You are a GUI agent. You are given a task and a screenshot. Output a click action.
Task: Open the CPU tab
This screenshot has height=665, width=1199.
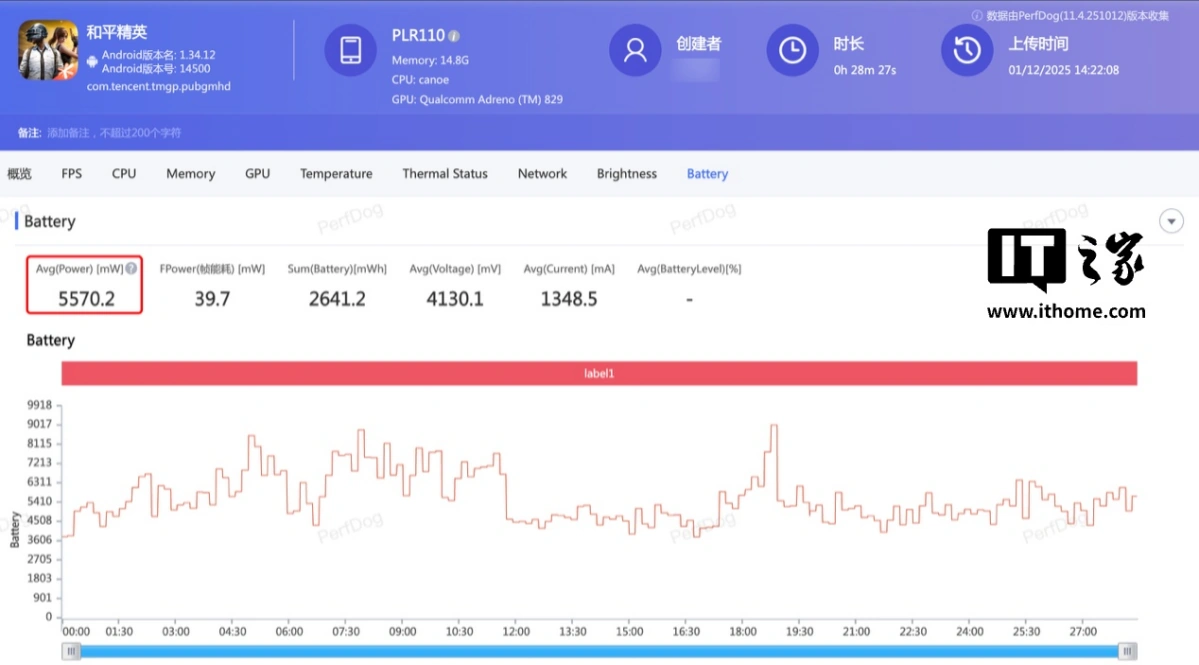coord(124,174)
